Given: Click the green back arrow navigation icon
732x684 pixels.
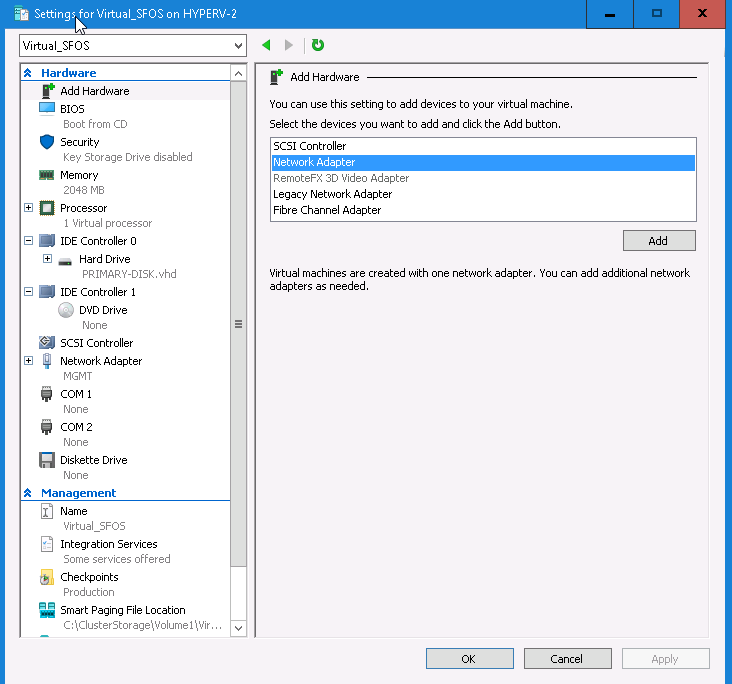Looking at the screenshot, I should click(x=266, y=45).
